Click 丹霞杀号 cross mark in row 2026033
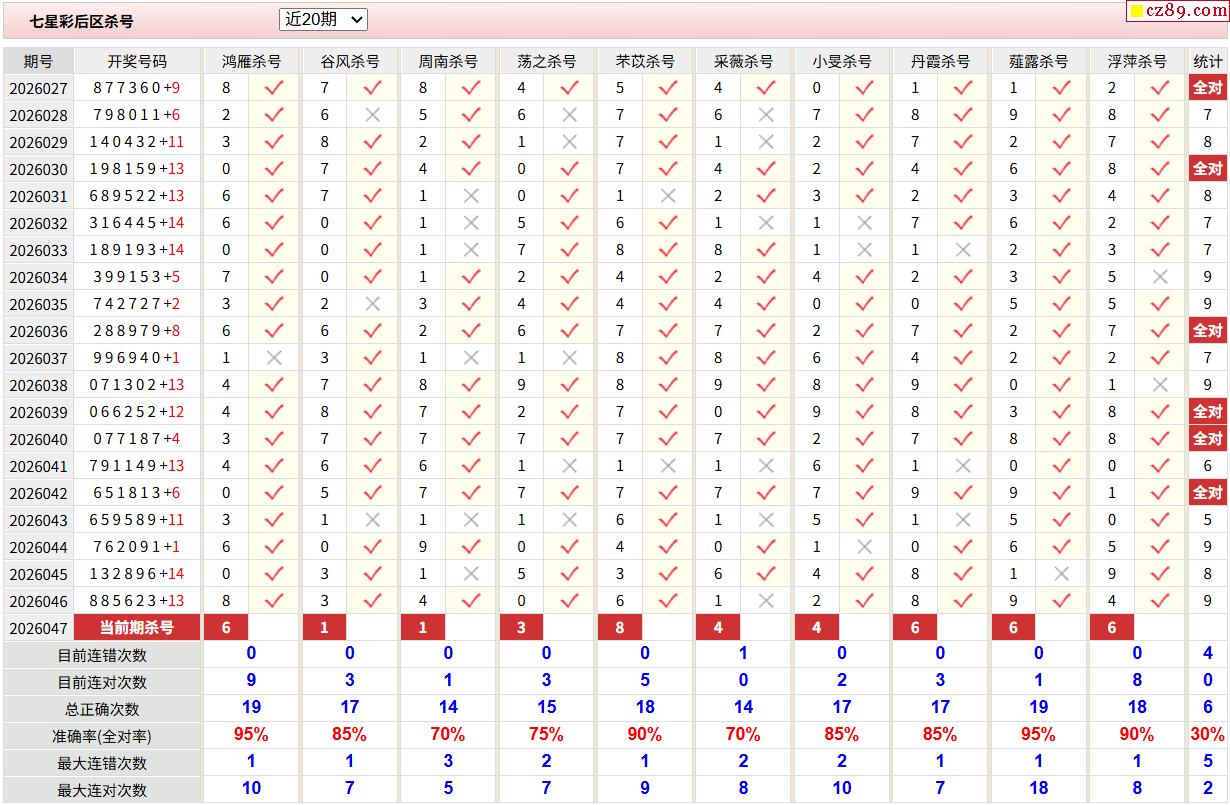The image size is (1230, 805). 963,250
